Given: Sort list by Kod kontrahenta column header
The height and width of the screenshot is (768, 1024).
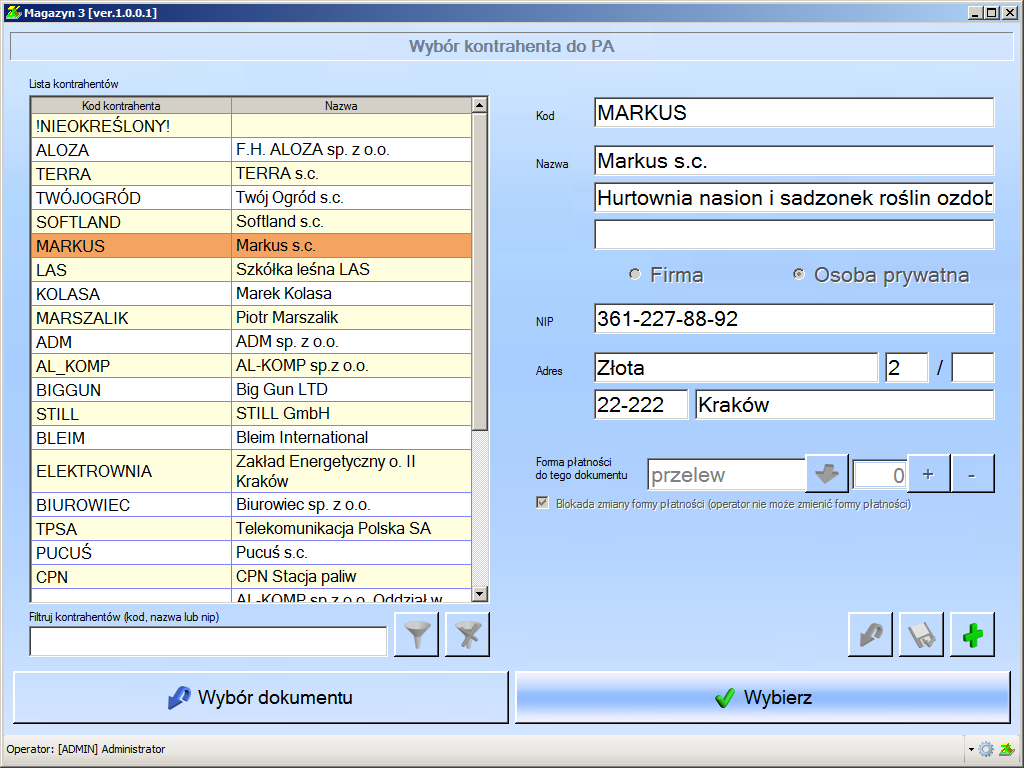Looking at the screenshot, I should [131, 105].
